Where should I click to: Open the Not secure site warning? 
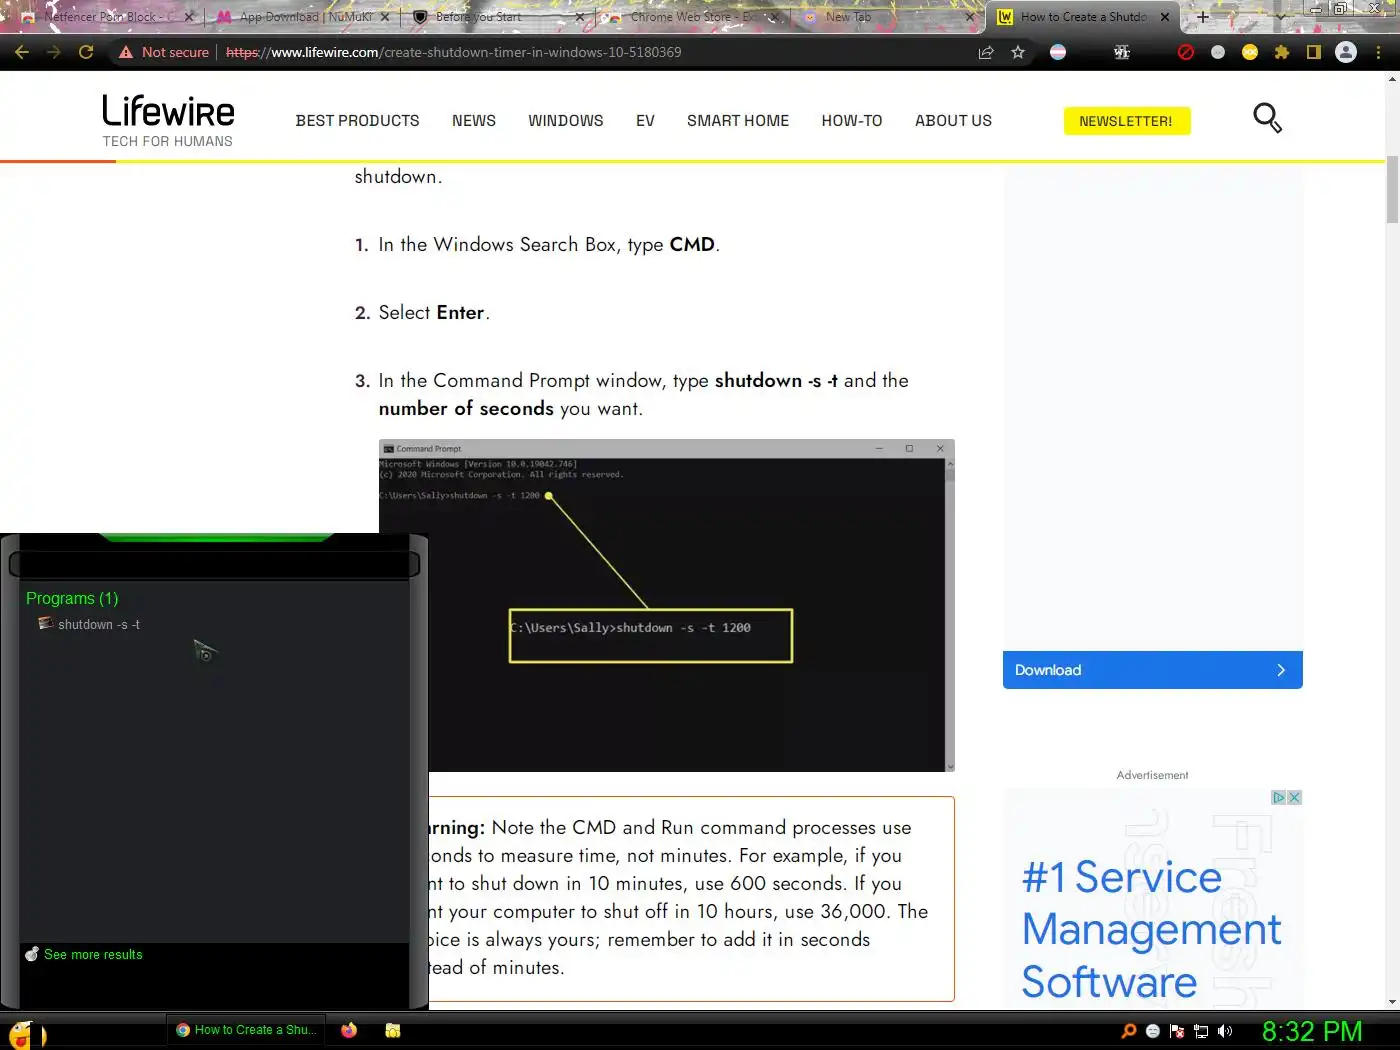point(164,52)
